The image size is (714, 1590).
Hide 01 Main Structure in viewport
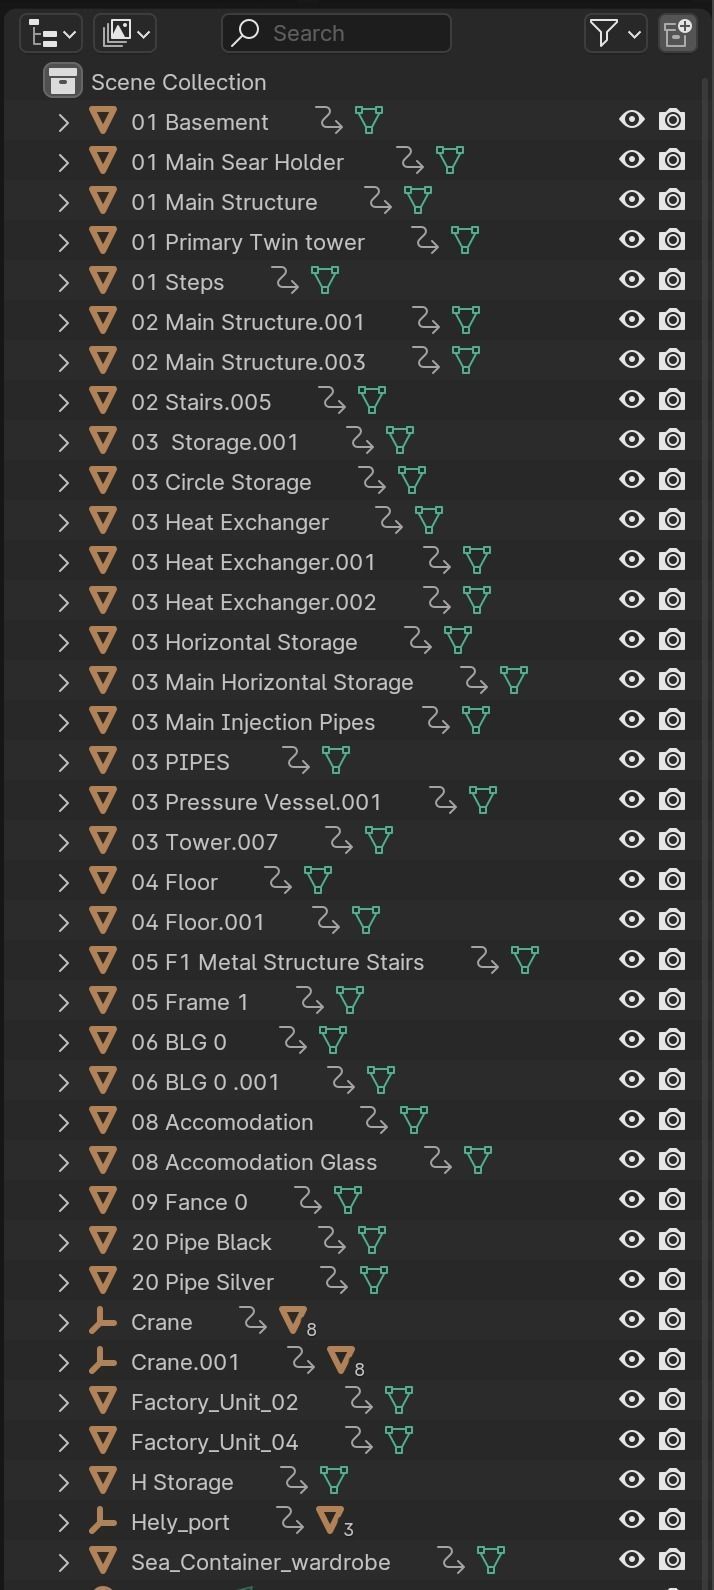click(631, 200)
